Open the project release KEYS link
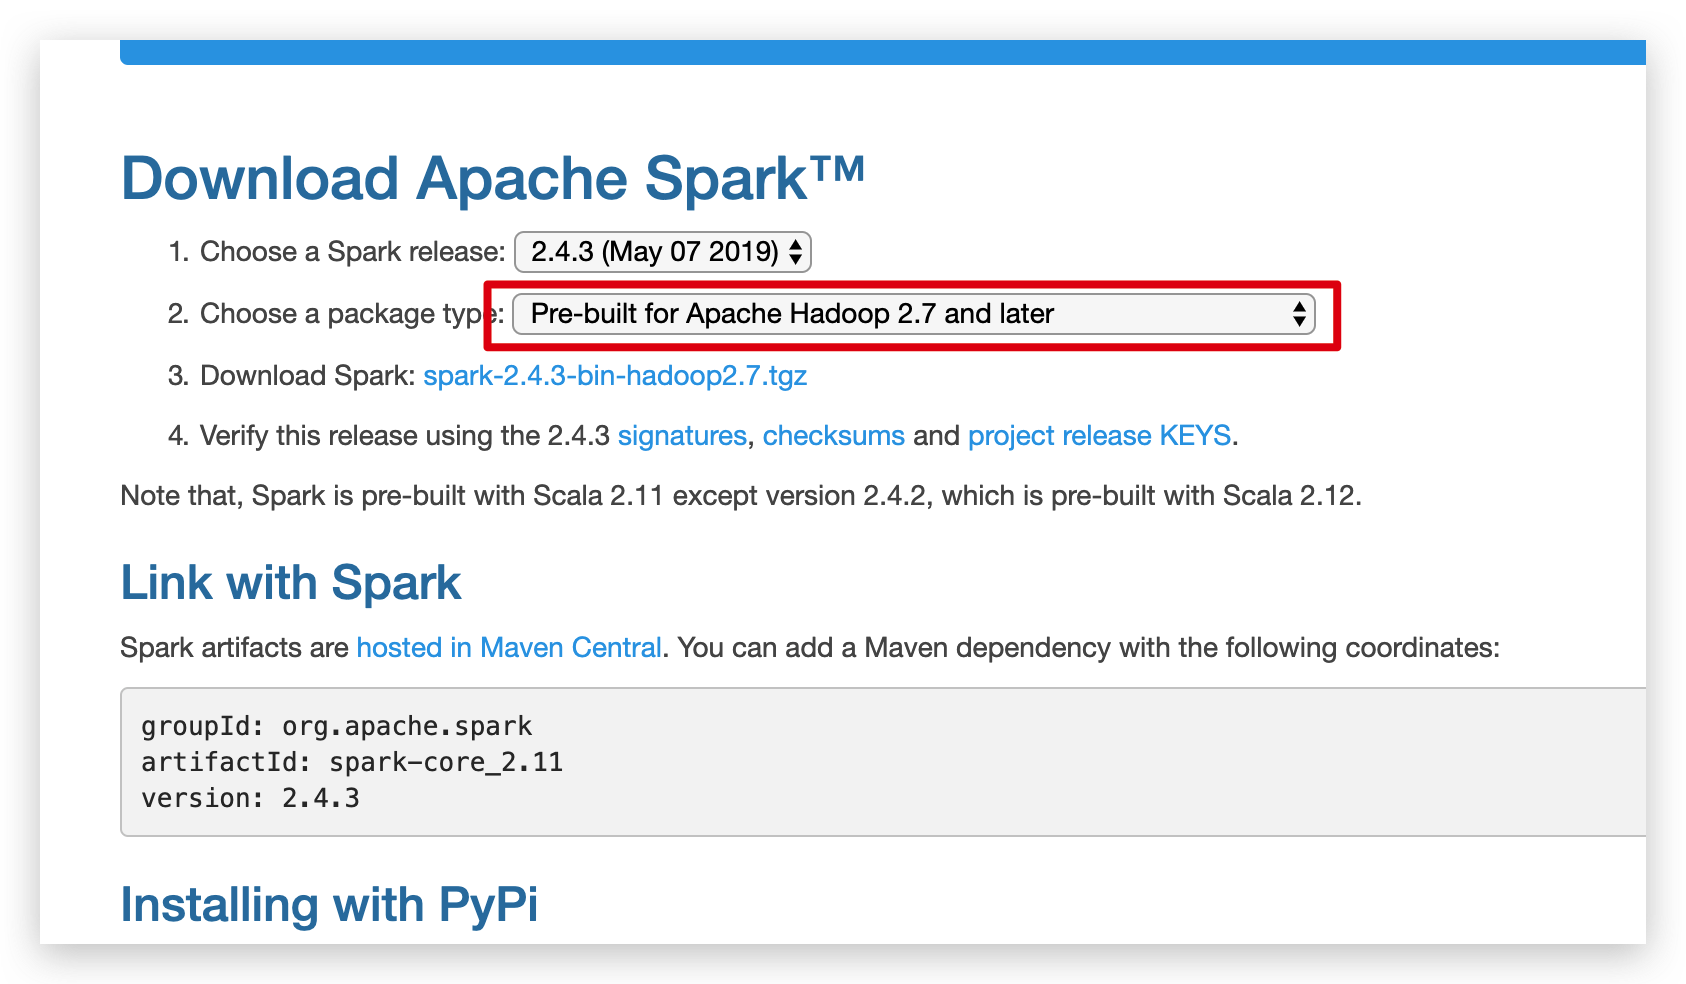This screenshot has height=984, width=1686. [x=1098, y=435]
